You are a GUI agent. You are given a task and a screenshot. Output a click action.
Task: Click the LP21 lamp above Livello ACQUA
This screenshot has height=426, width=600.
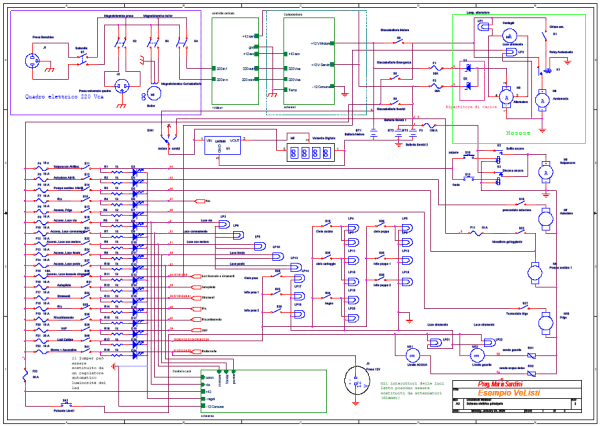[435, 343]
